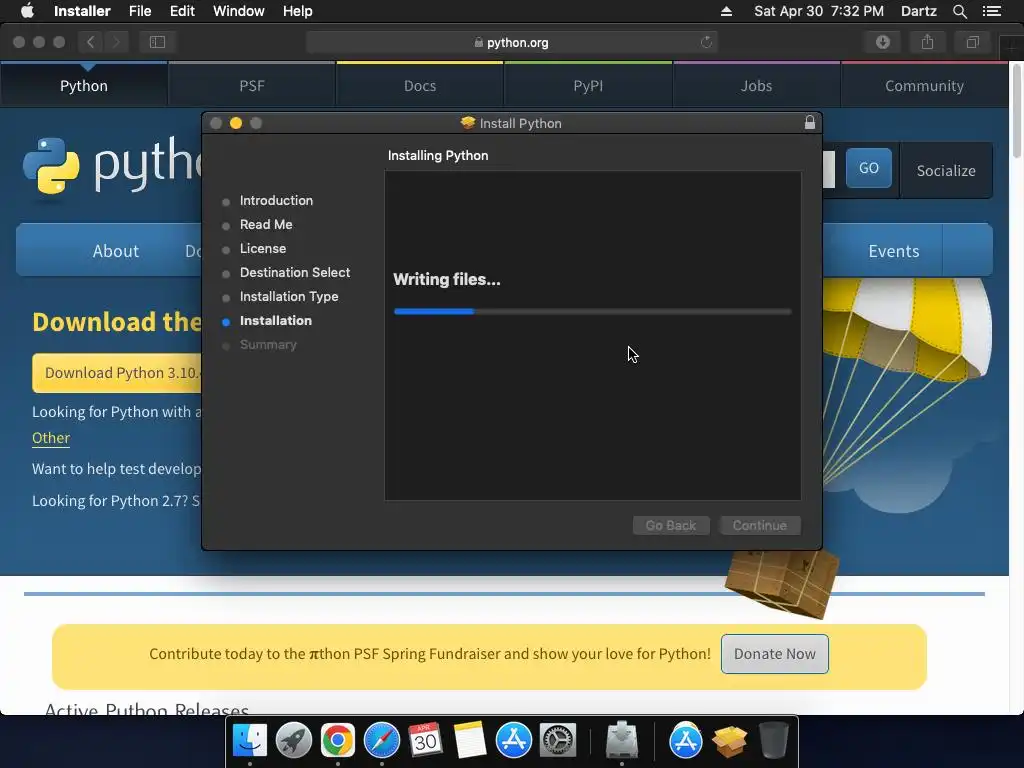The width and height of the screenshot is (1024, 768).
Task: Open Spotlight search magnifier
Action: (x=959, y=11)
